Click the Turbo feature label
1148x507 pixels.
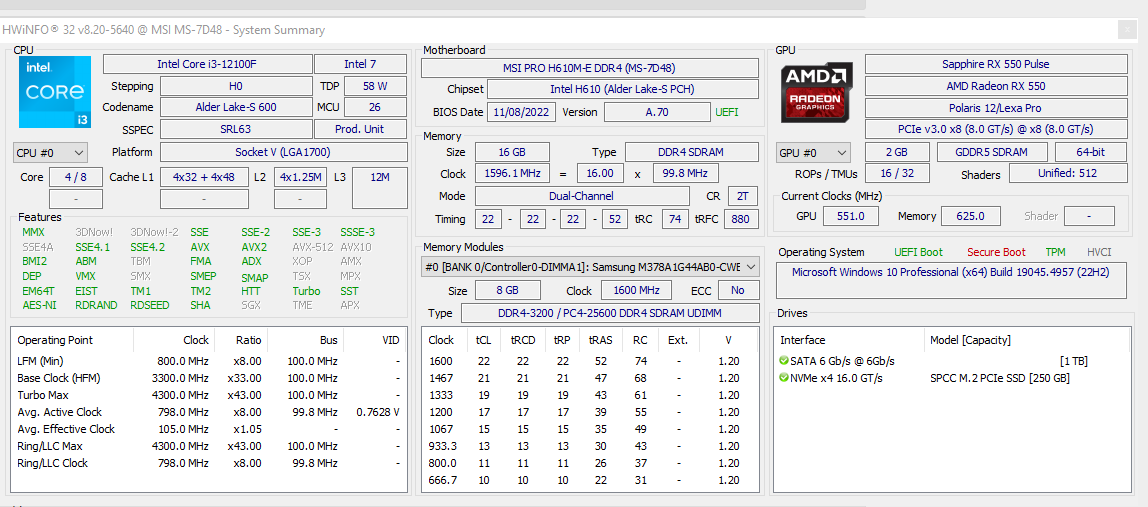[x=306, y=291]
